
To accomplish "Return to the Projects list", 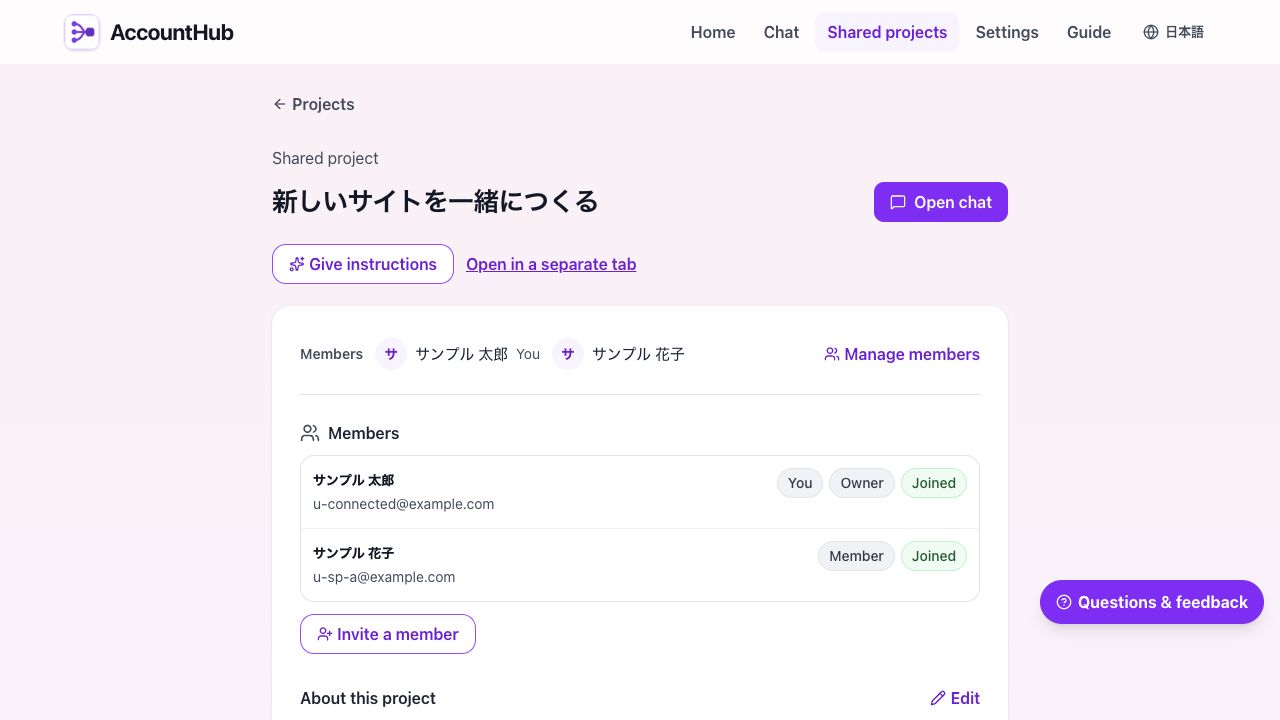I will (313, 104).
